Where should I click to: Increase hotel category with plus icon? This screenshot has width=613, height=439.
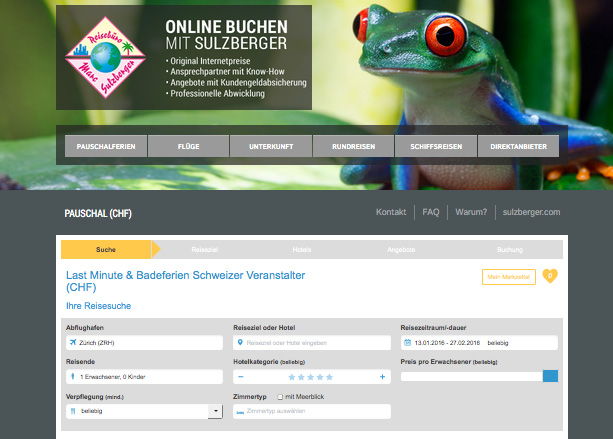coord(382,377)
